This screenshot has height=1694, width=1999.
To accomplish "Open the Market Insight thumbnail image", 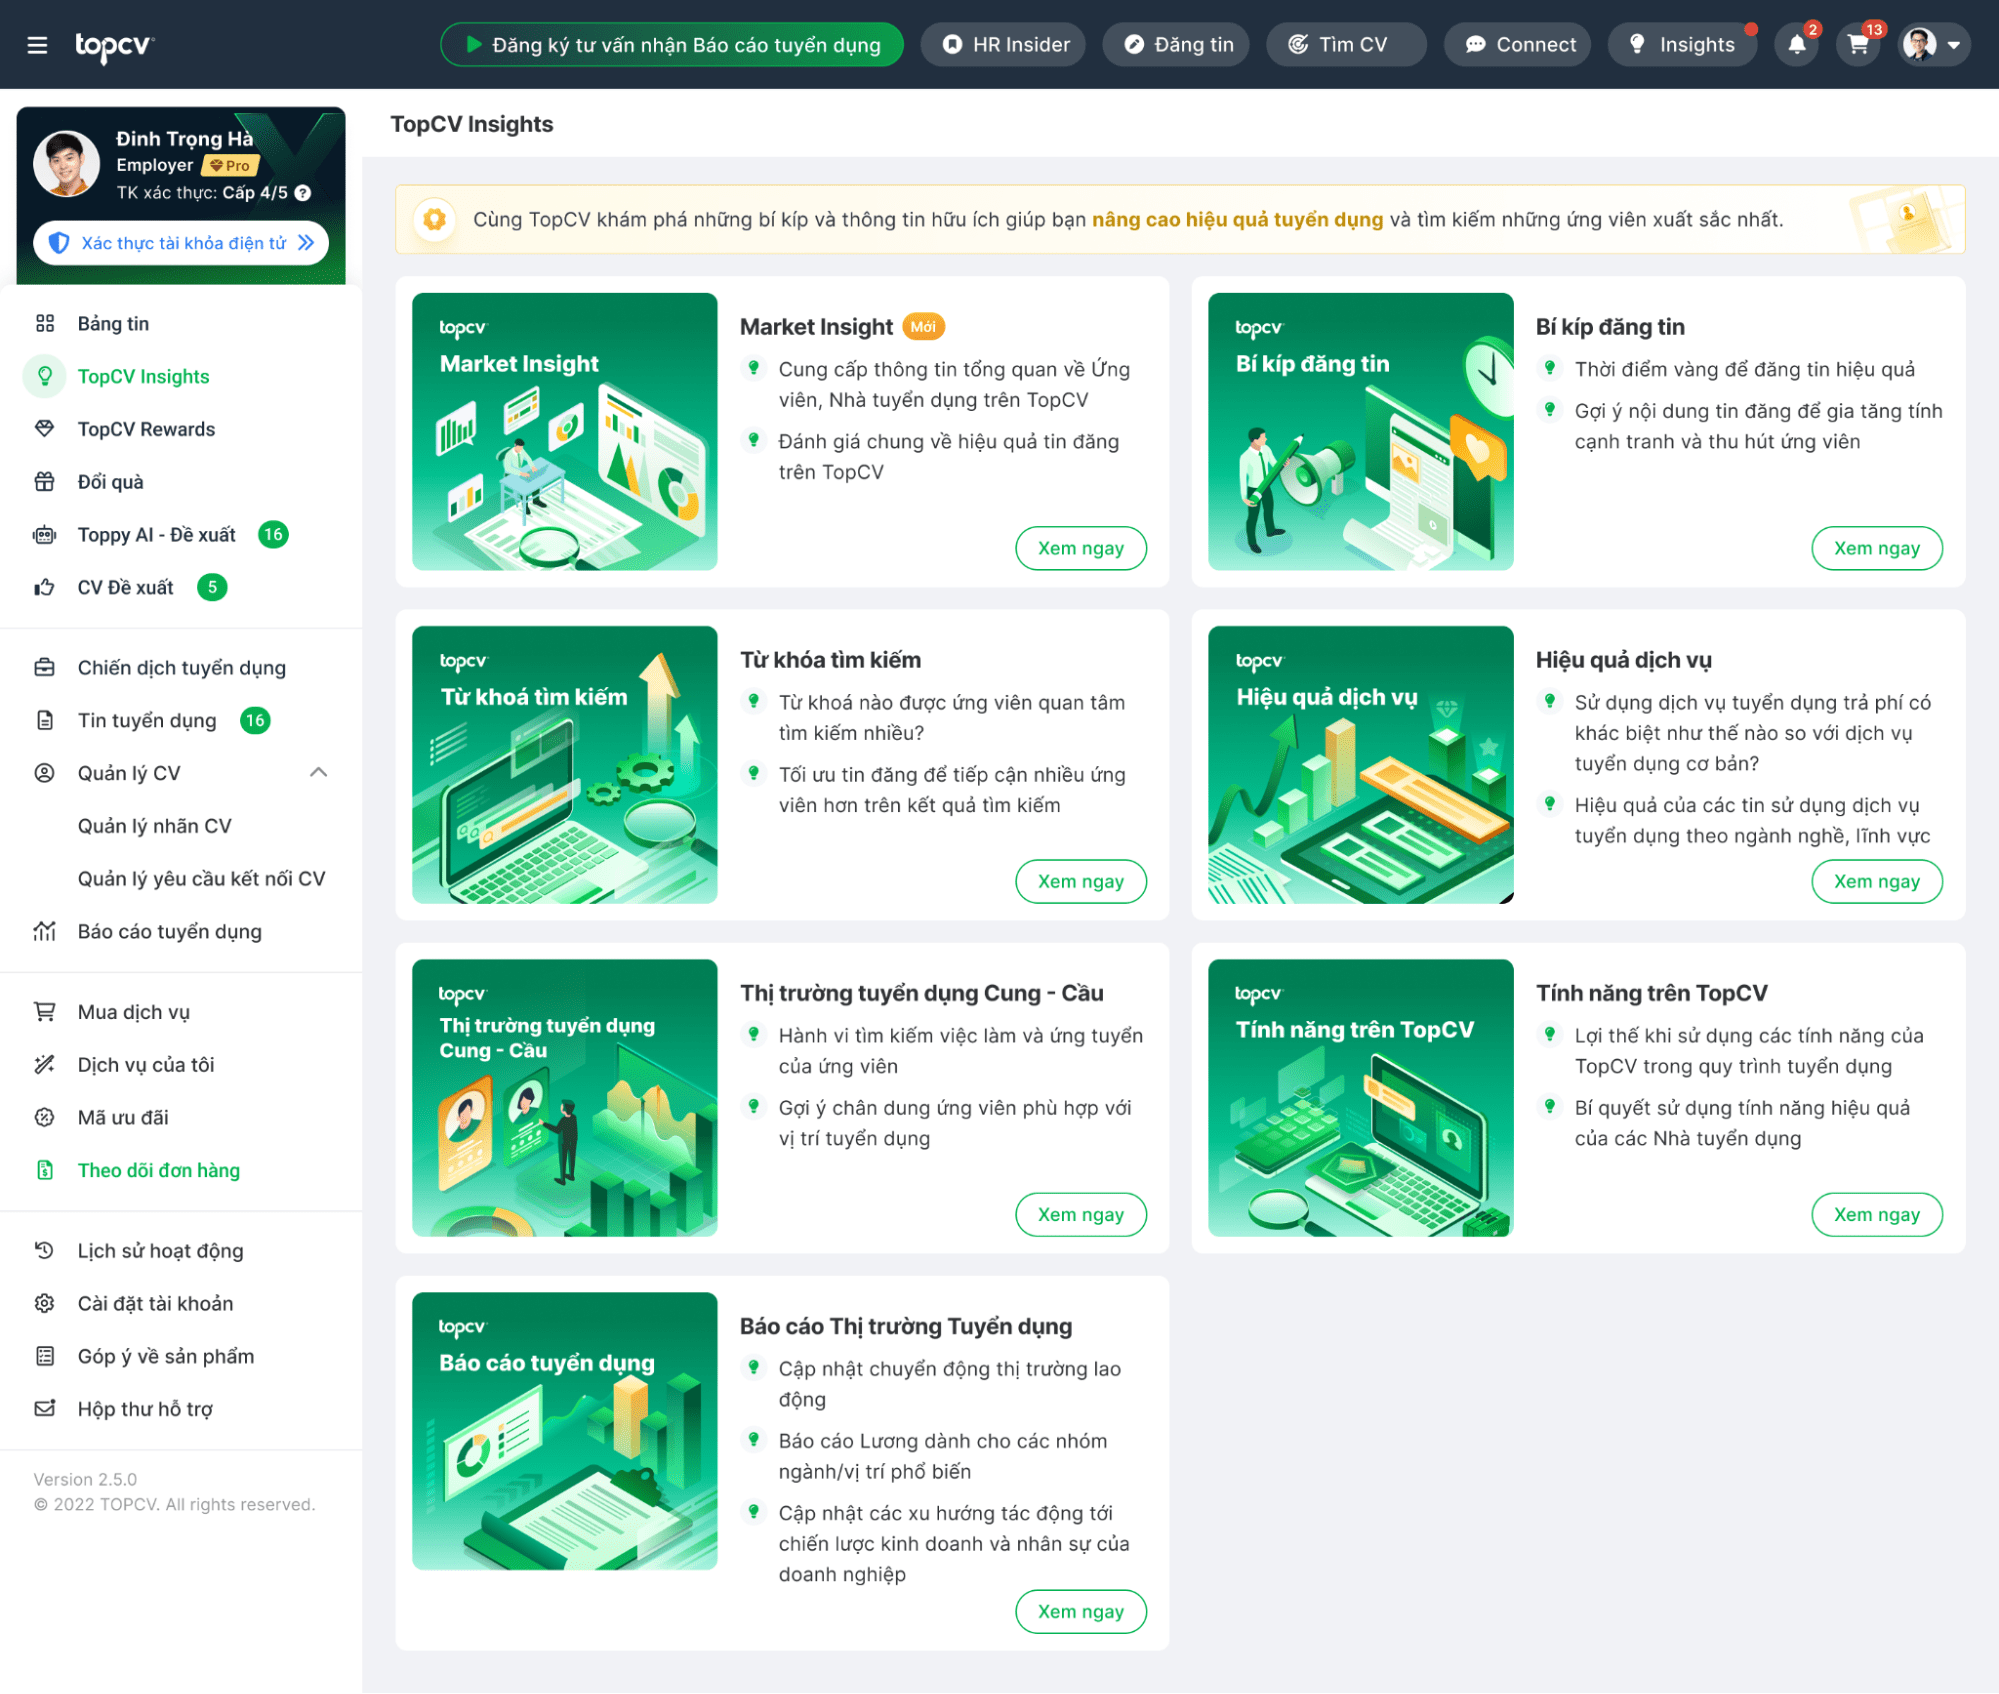I will tap(565, 432).
